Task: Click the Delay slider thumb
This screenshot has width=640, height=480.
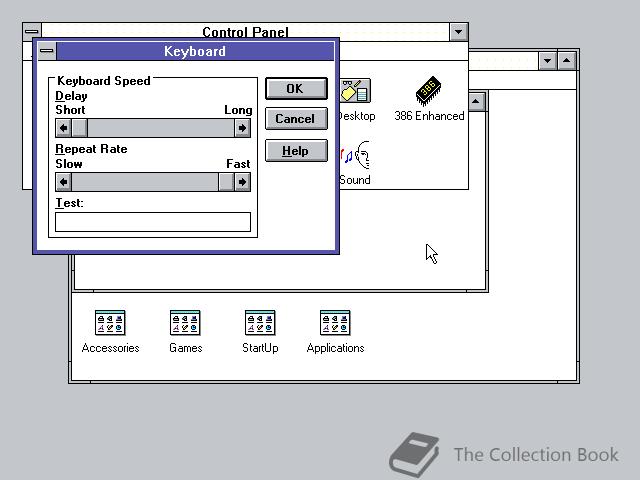Action: tap(80, 128)
